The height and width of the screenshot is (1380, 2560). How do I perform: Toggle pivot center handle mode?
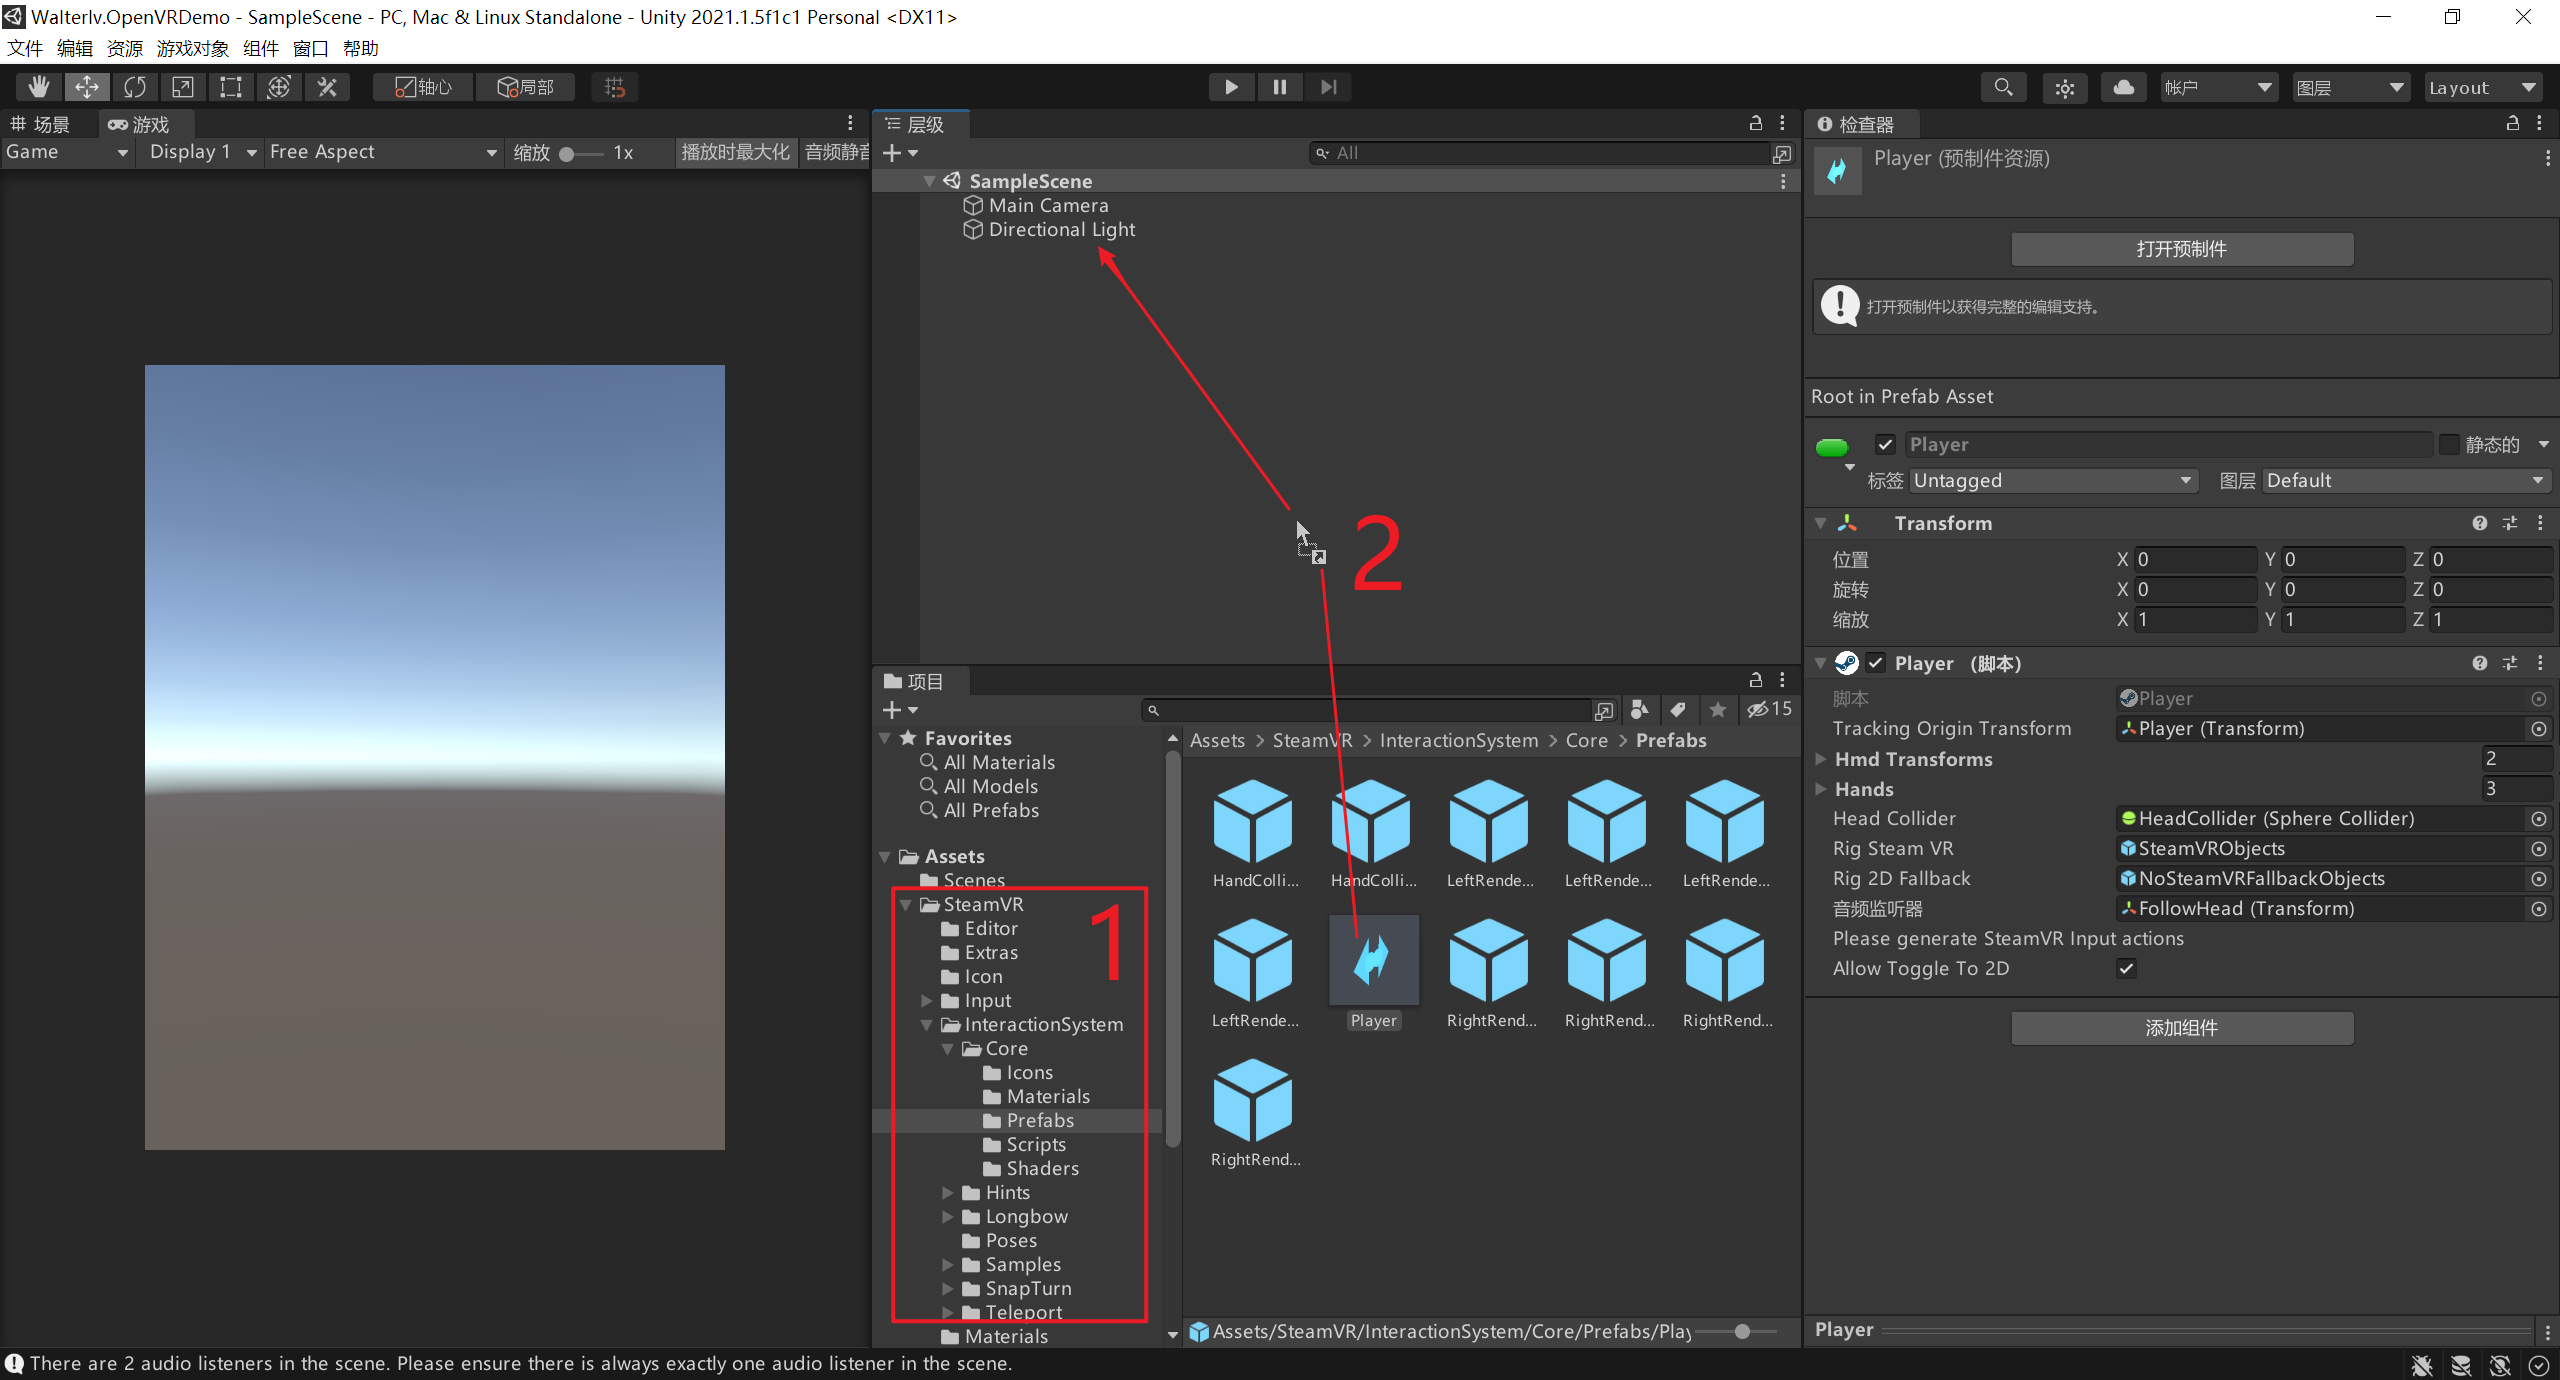(423, 87)
